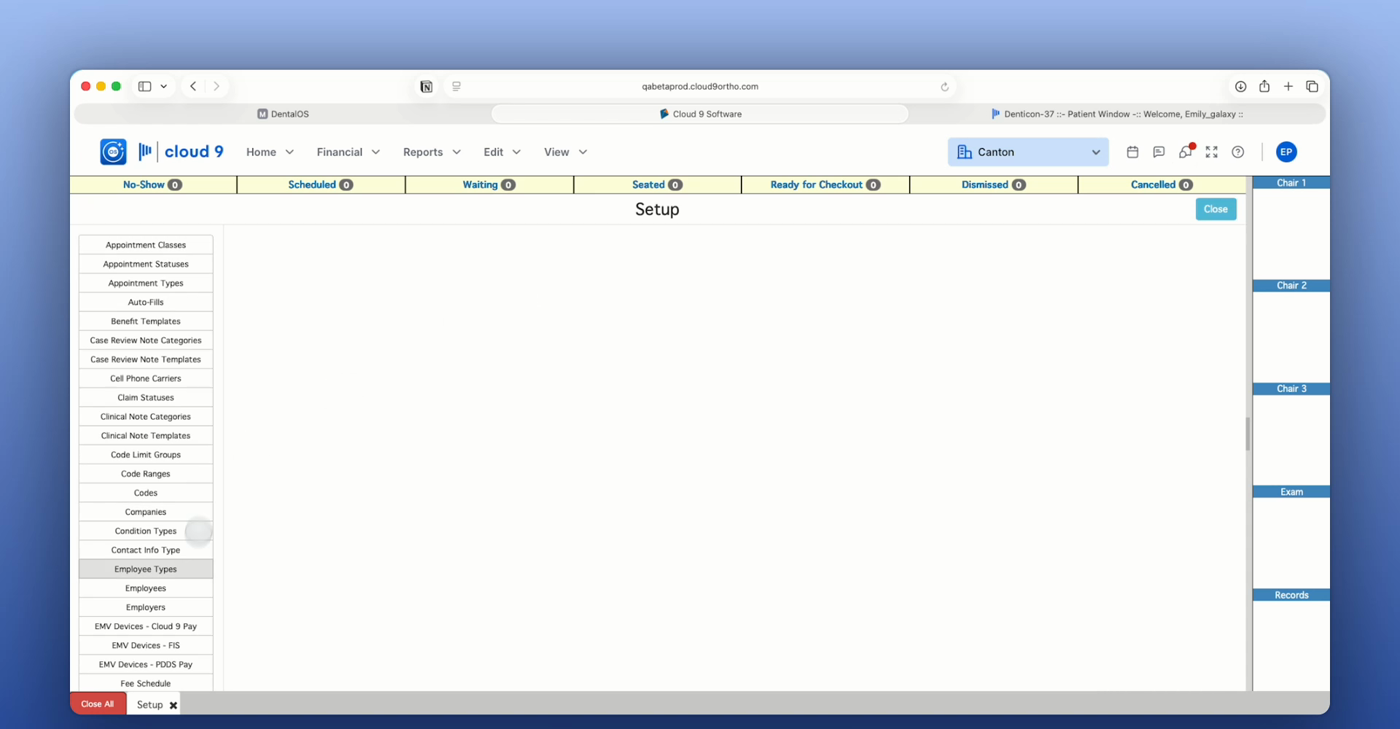This screenshot has height=729, width=1400.
Task: Reload the page in Safari
Action: [x=945, y=87]
